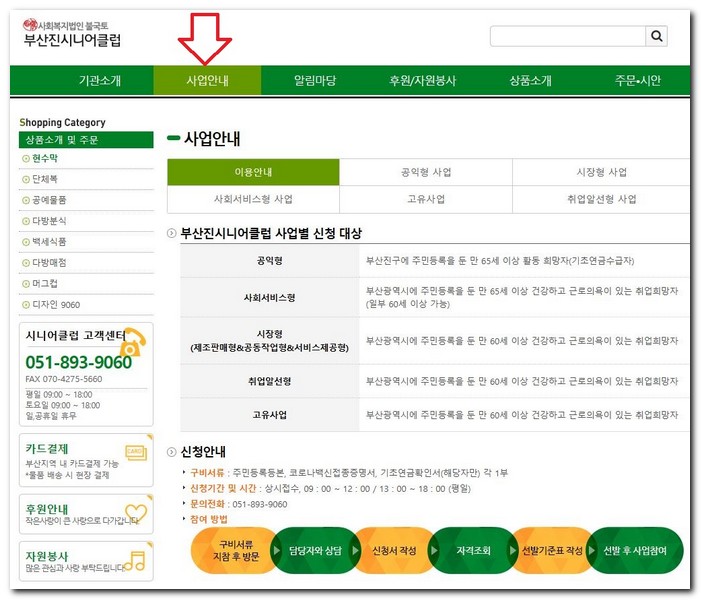The width and height of the screenshot is (701, 600).
Task: Click bullet icon next to 디자인 9060
Action: point(26,305)
